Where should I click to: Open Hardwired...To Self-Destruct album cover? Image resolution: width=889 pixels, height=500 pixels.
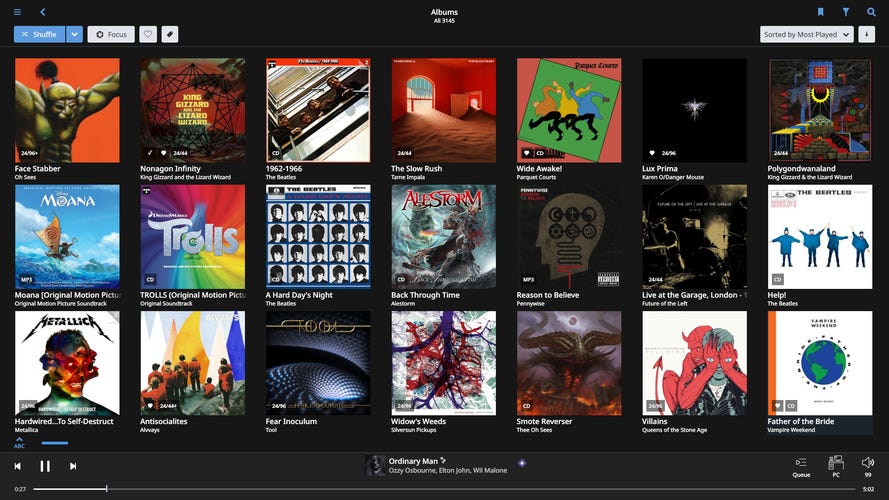(67, 363)
